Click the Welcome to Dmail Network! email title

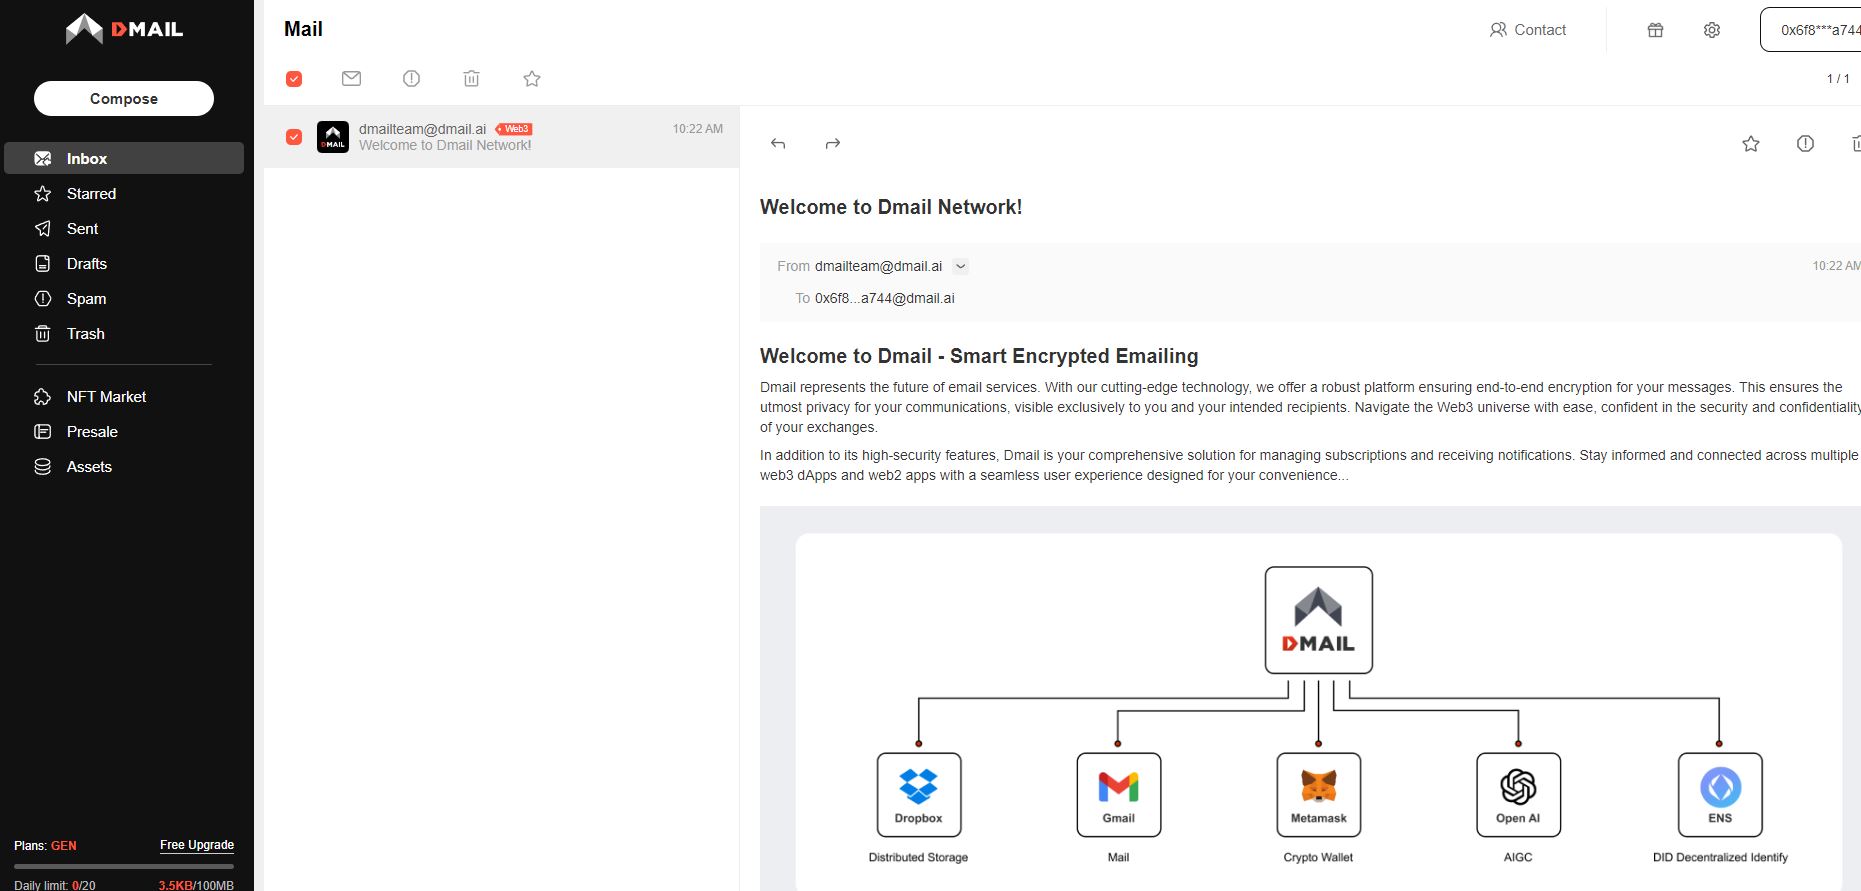(x=891, y=207)
